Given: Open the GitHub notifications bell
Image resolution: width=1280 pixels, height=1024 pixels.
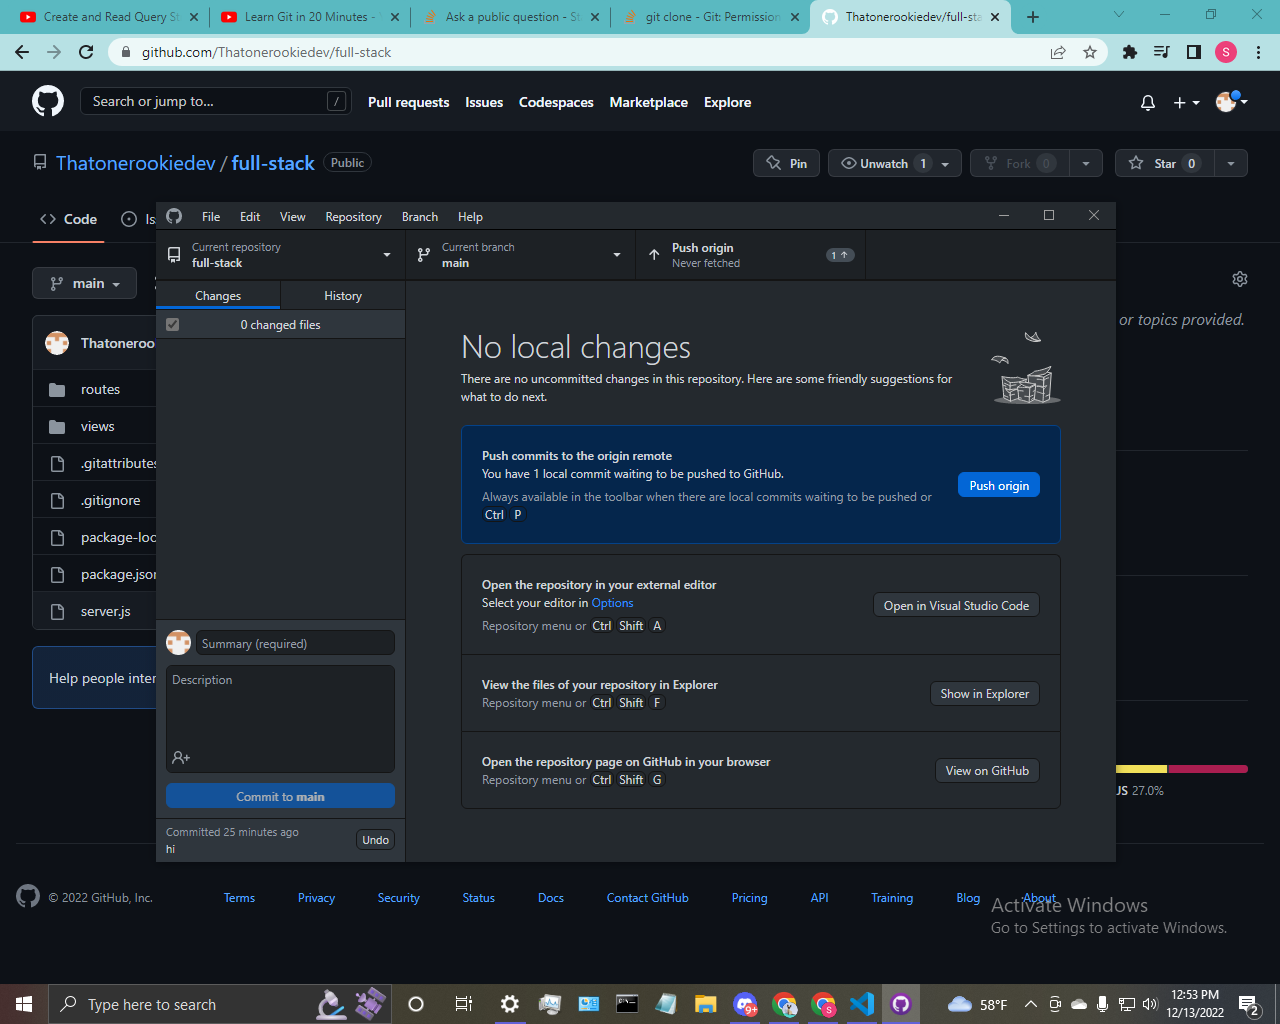Looking at the screenshot, I should click(x=1148, y=102).
